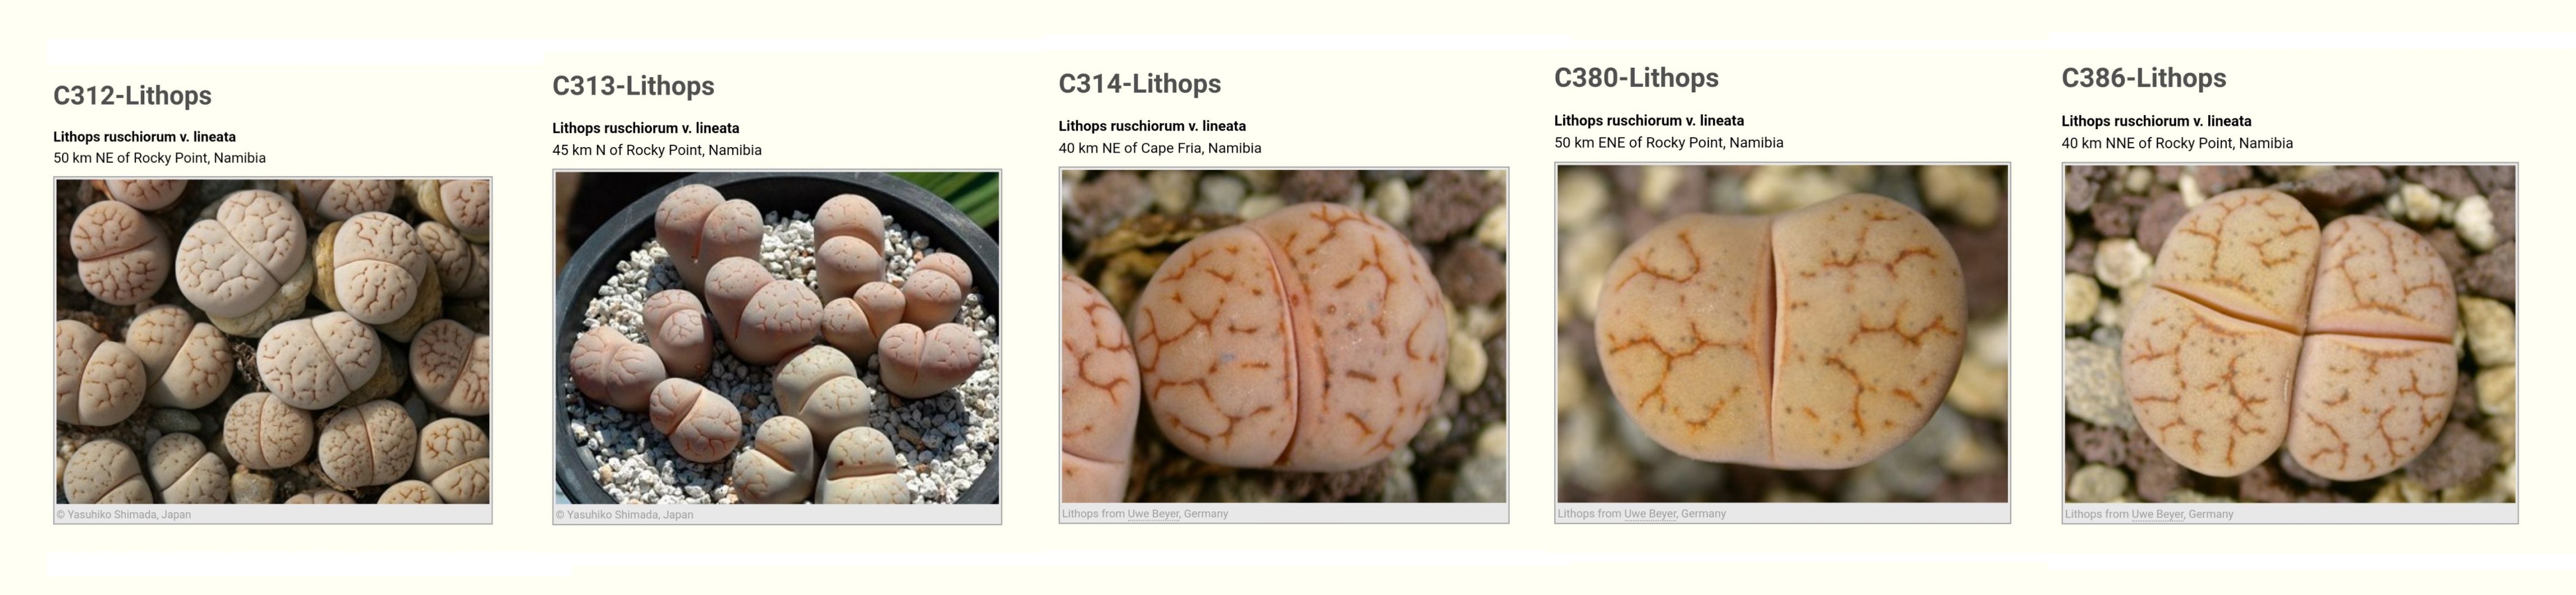Click Yasuhiko Shimada credit under C312 photo

[x=124, y=515]
